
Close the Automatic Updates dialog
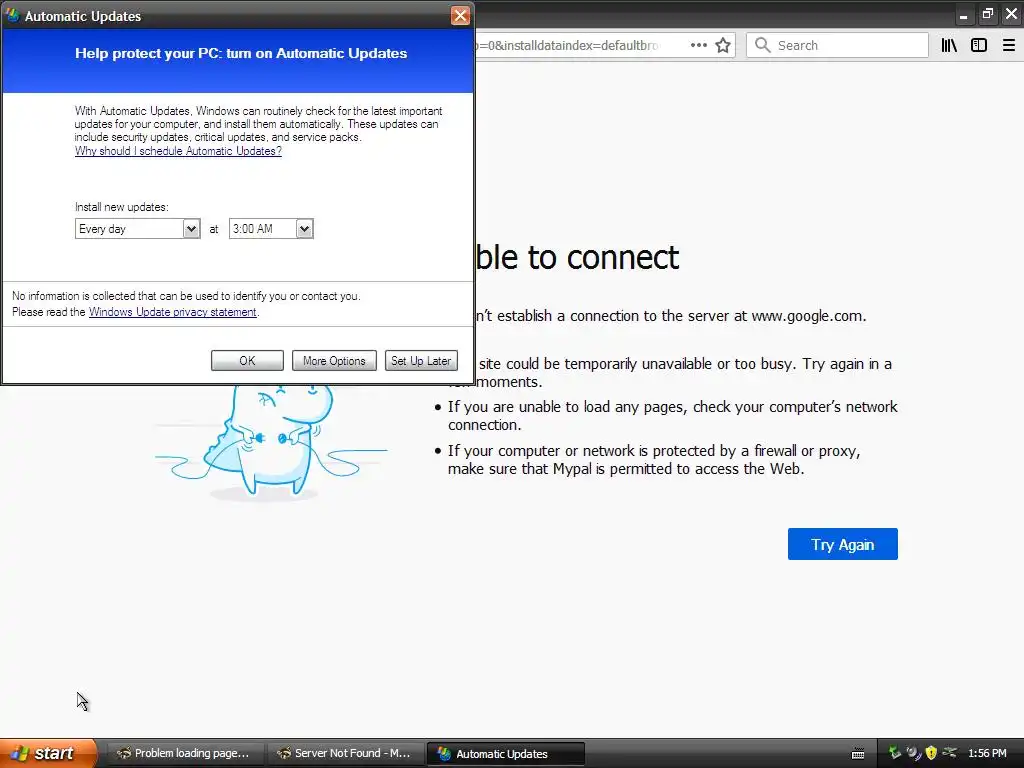point(460,16)
